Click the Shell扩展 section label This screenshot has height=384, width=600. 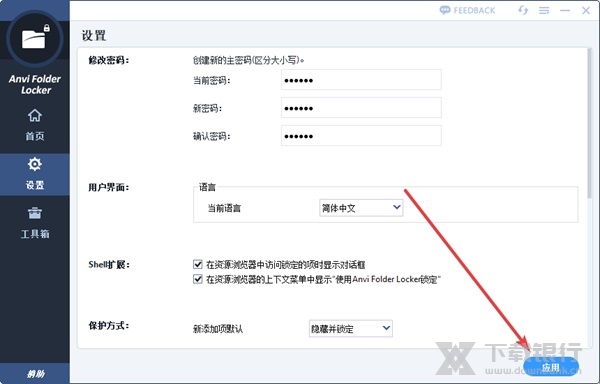click(109, 264)
